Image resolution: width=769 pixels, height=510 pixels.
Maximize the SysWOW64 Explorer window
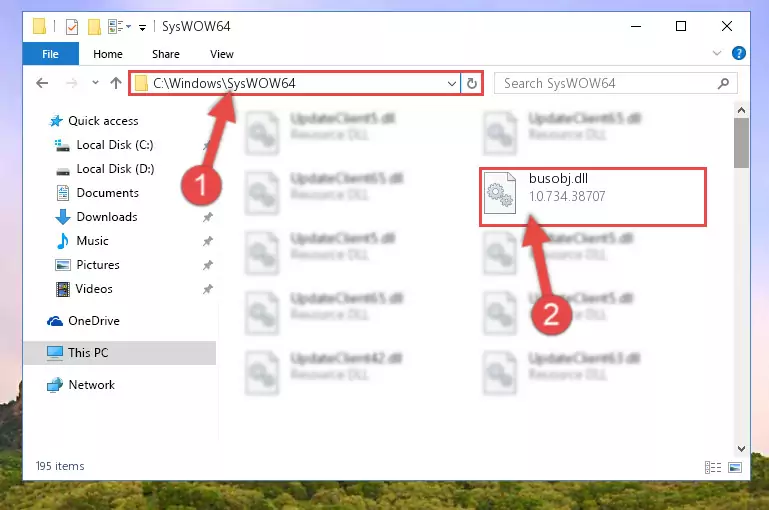pos(681,26)
